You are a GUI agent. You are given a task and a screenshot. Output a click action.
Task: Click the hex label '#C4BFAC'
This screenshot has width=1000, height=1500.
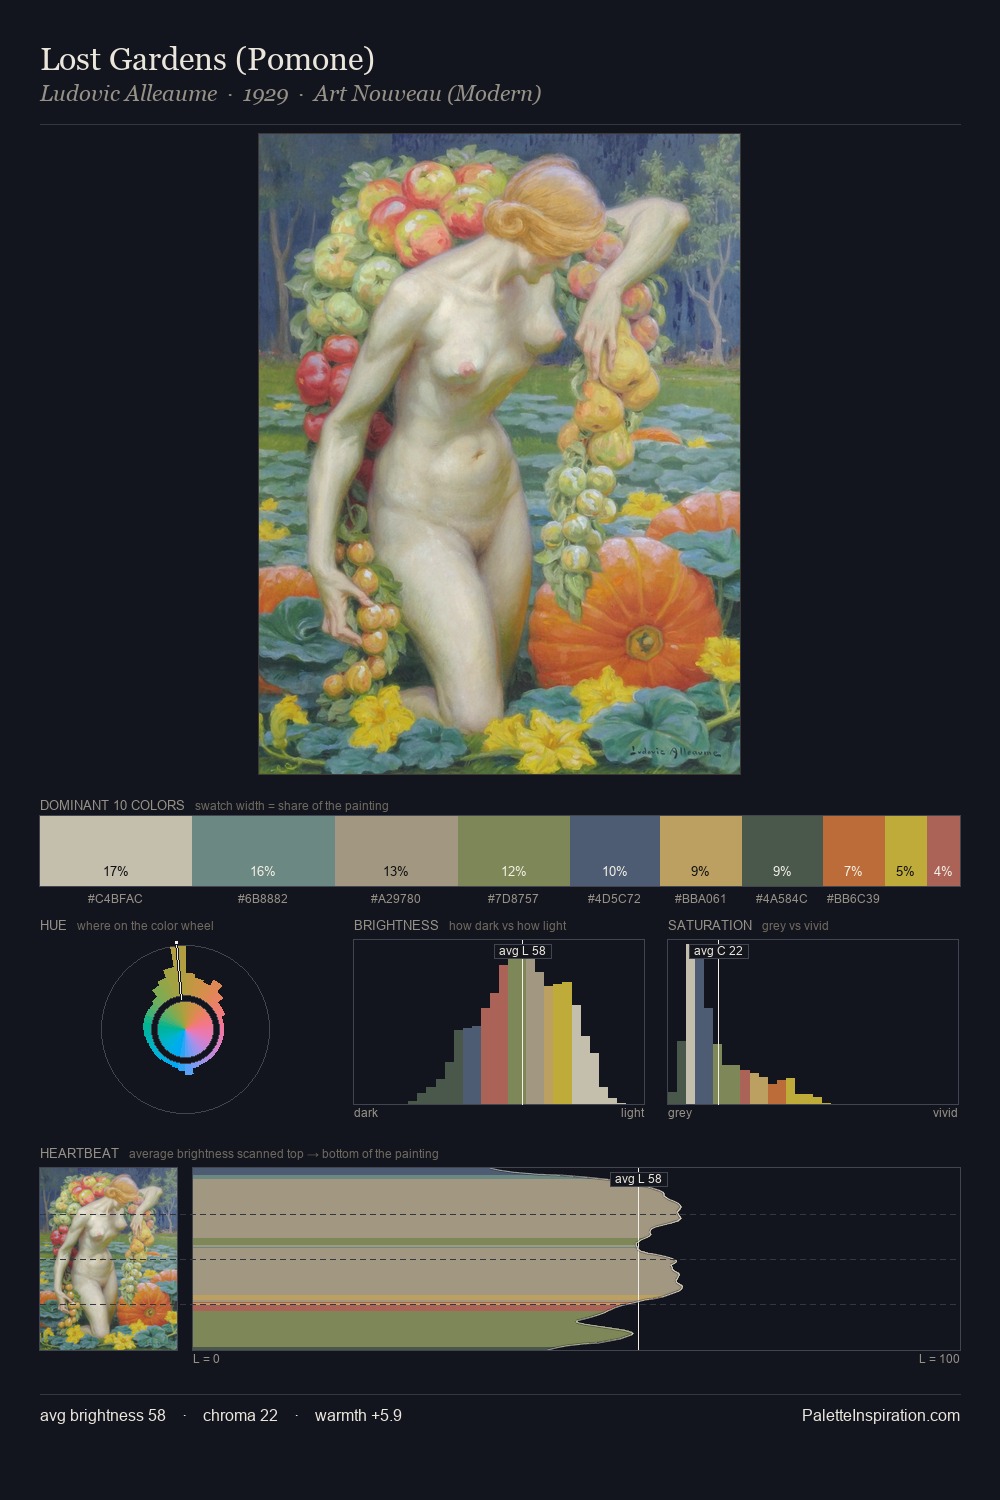115,898
